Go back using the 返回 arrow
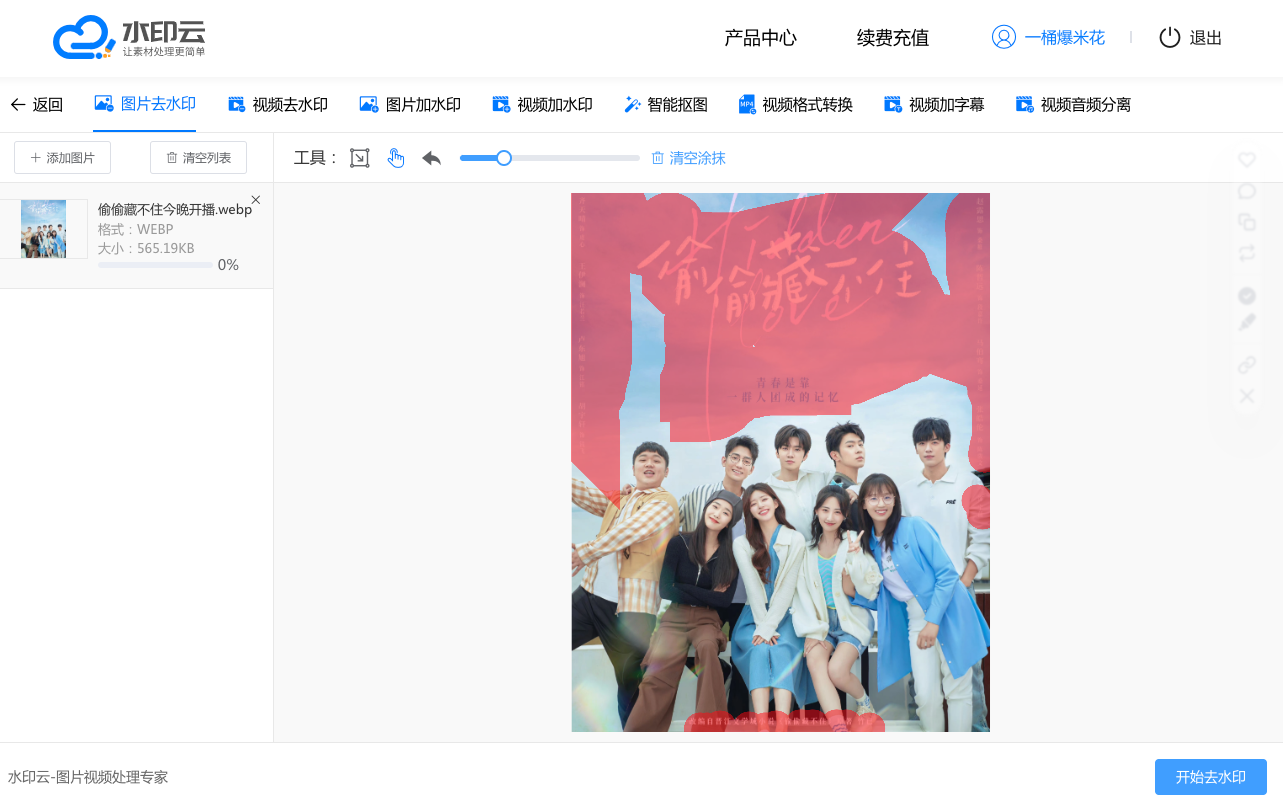The image size is (1283, 803). click(x=36, y=105)
